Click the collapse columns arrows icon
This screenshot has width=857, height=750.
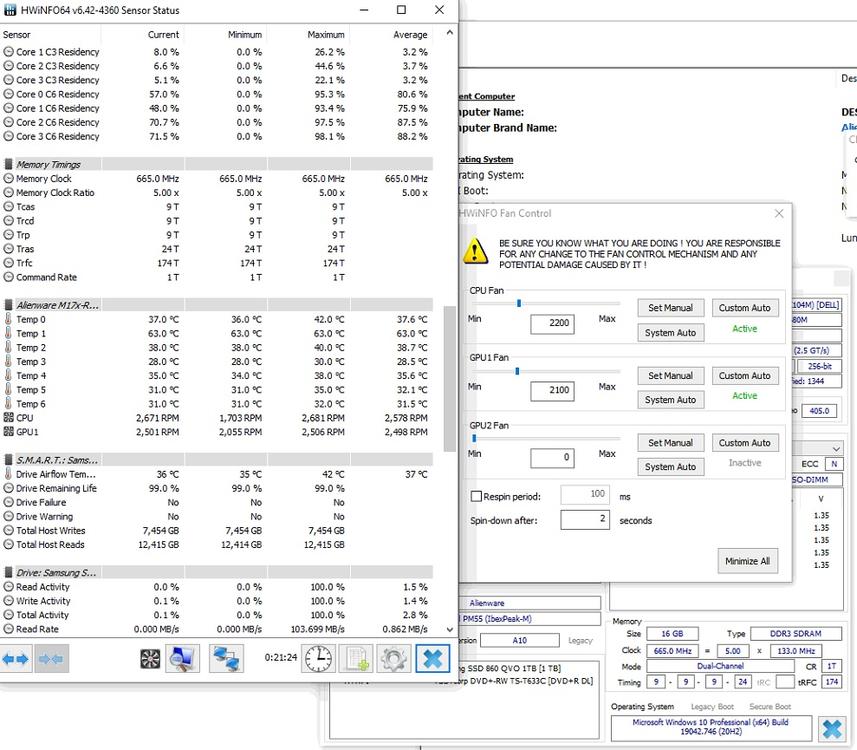pyautogui.click(x=50, y=659)
